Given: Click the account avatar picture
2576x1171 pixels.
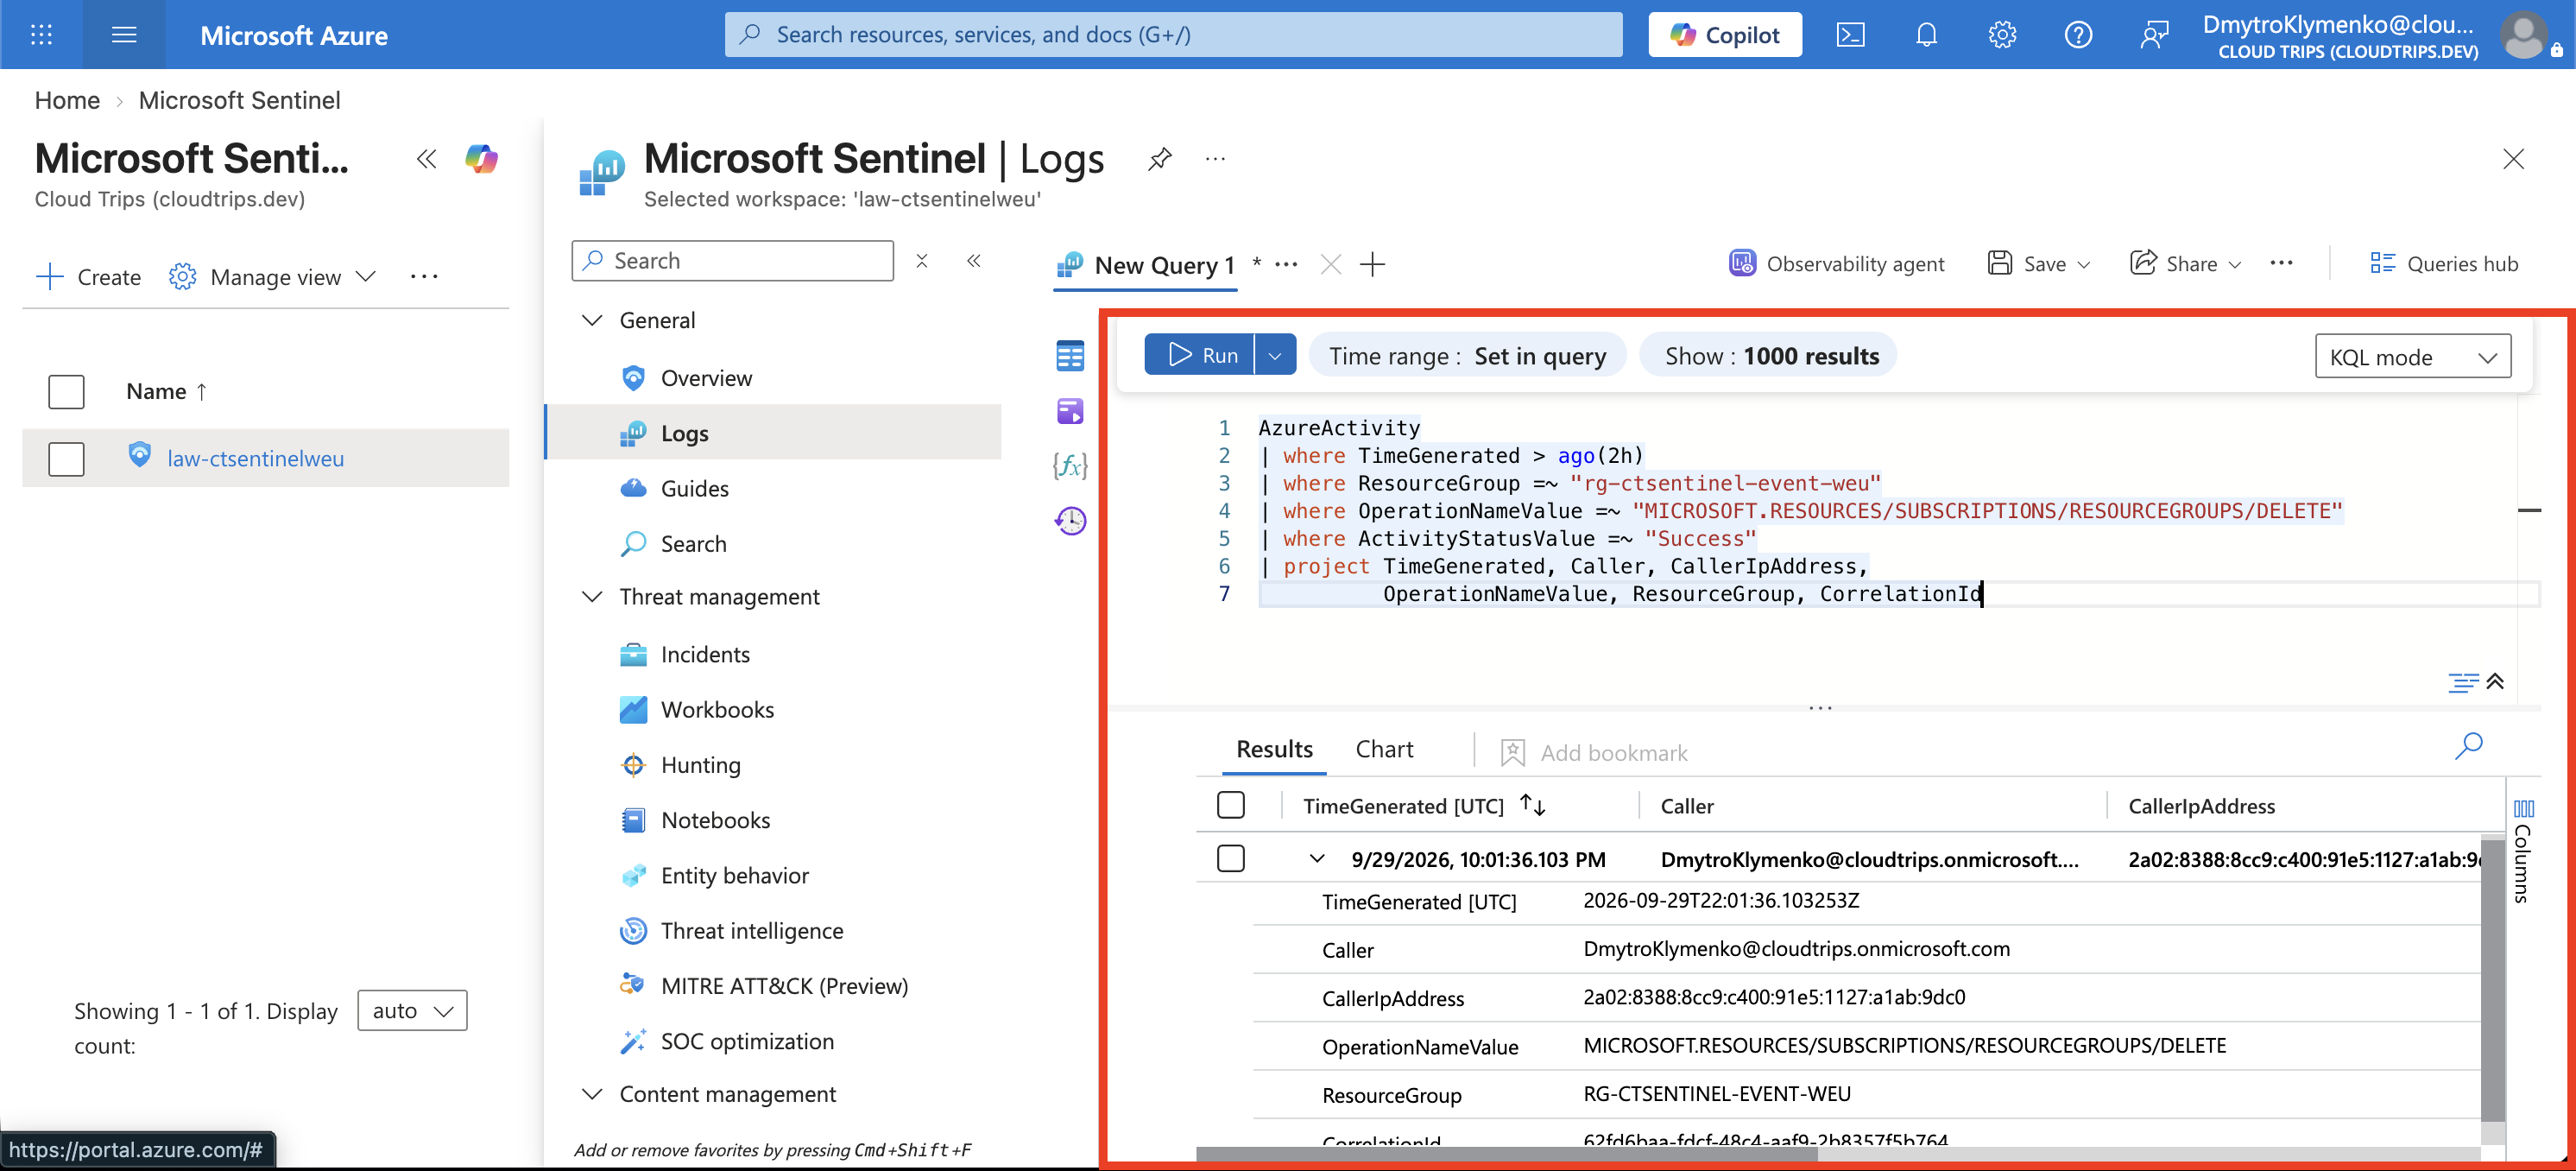Looking at the screenshot, I should (2524, 35).
